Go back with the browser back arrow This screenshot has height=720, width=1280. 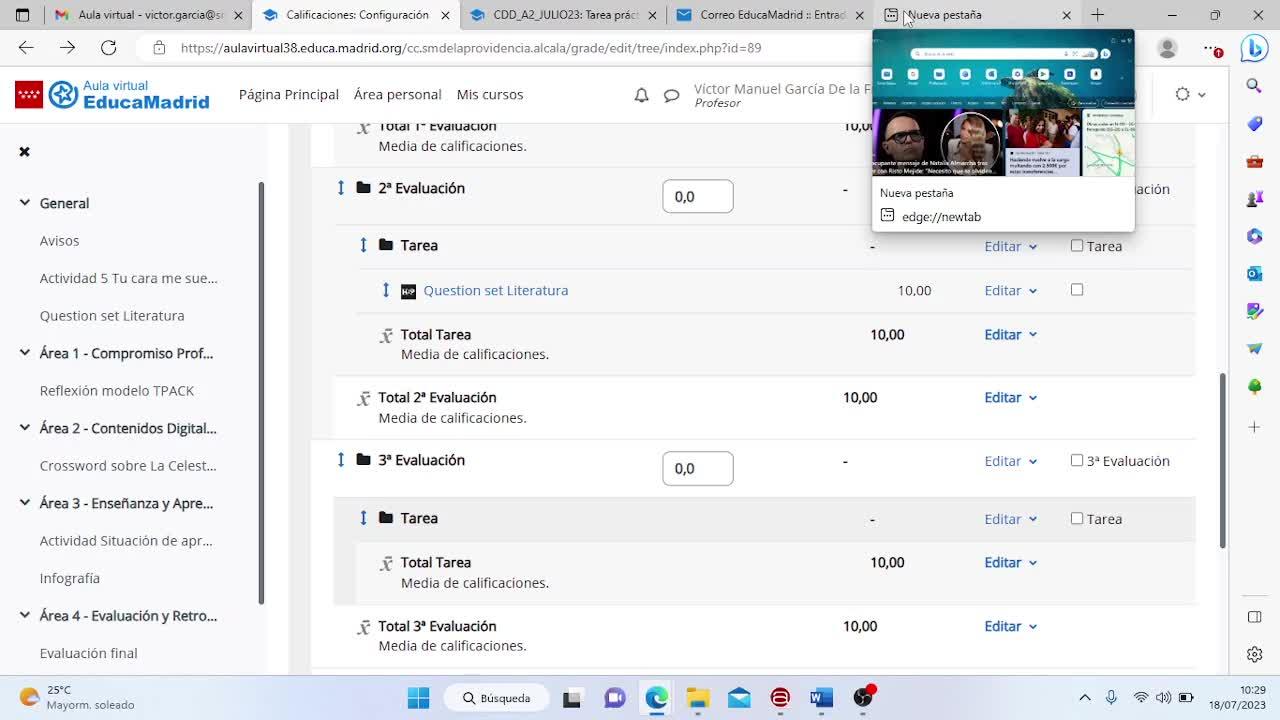26,48
